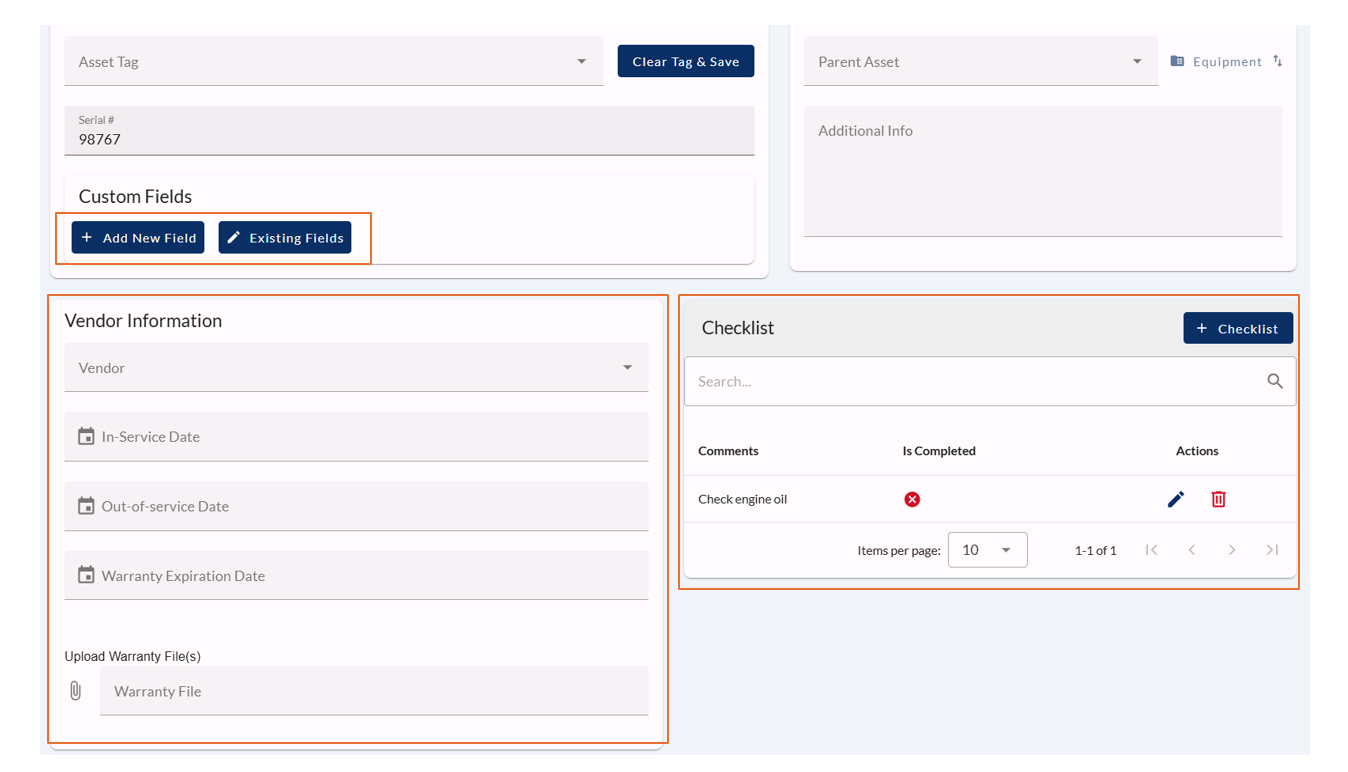This screenshot has width=1348, height=772.
Task: Click the sort arrows icon beside Equipment
Action: [1278, 61]
